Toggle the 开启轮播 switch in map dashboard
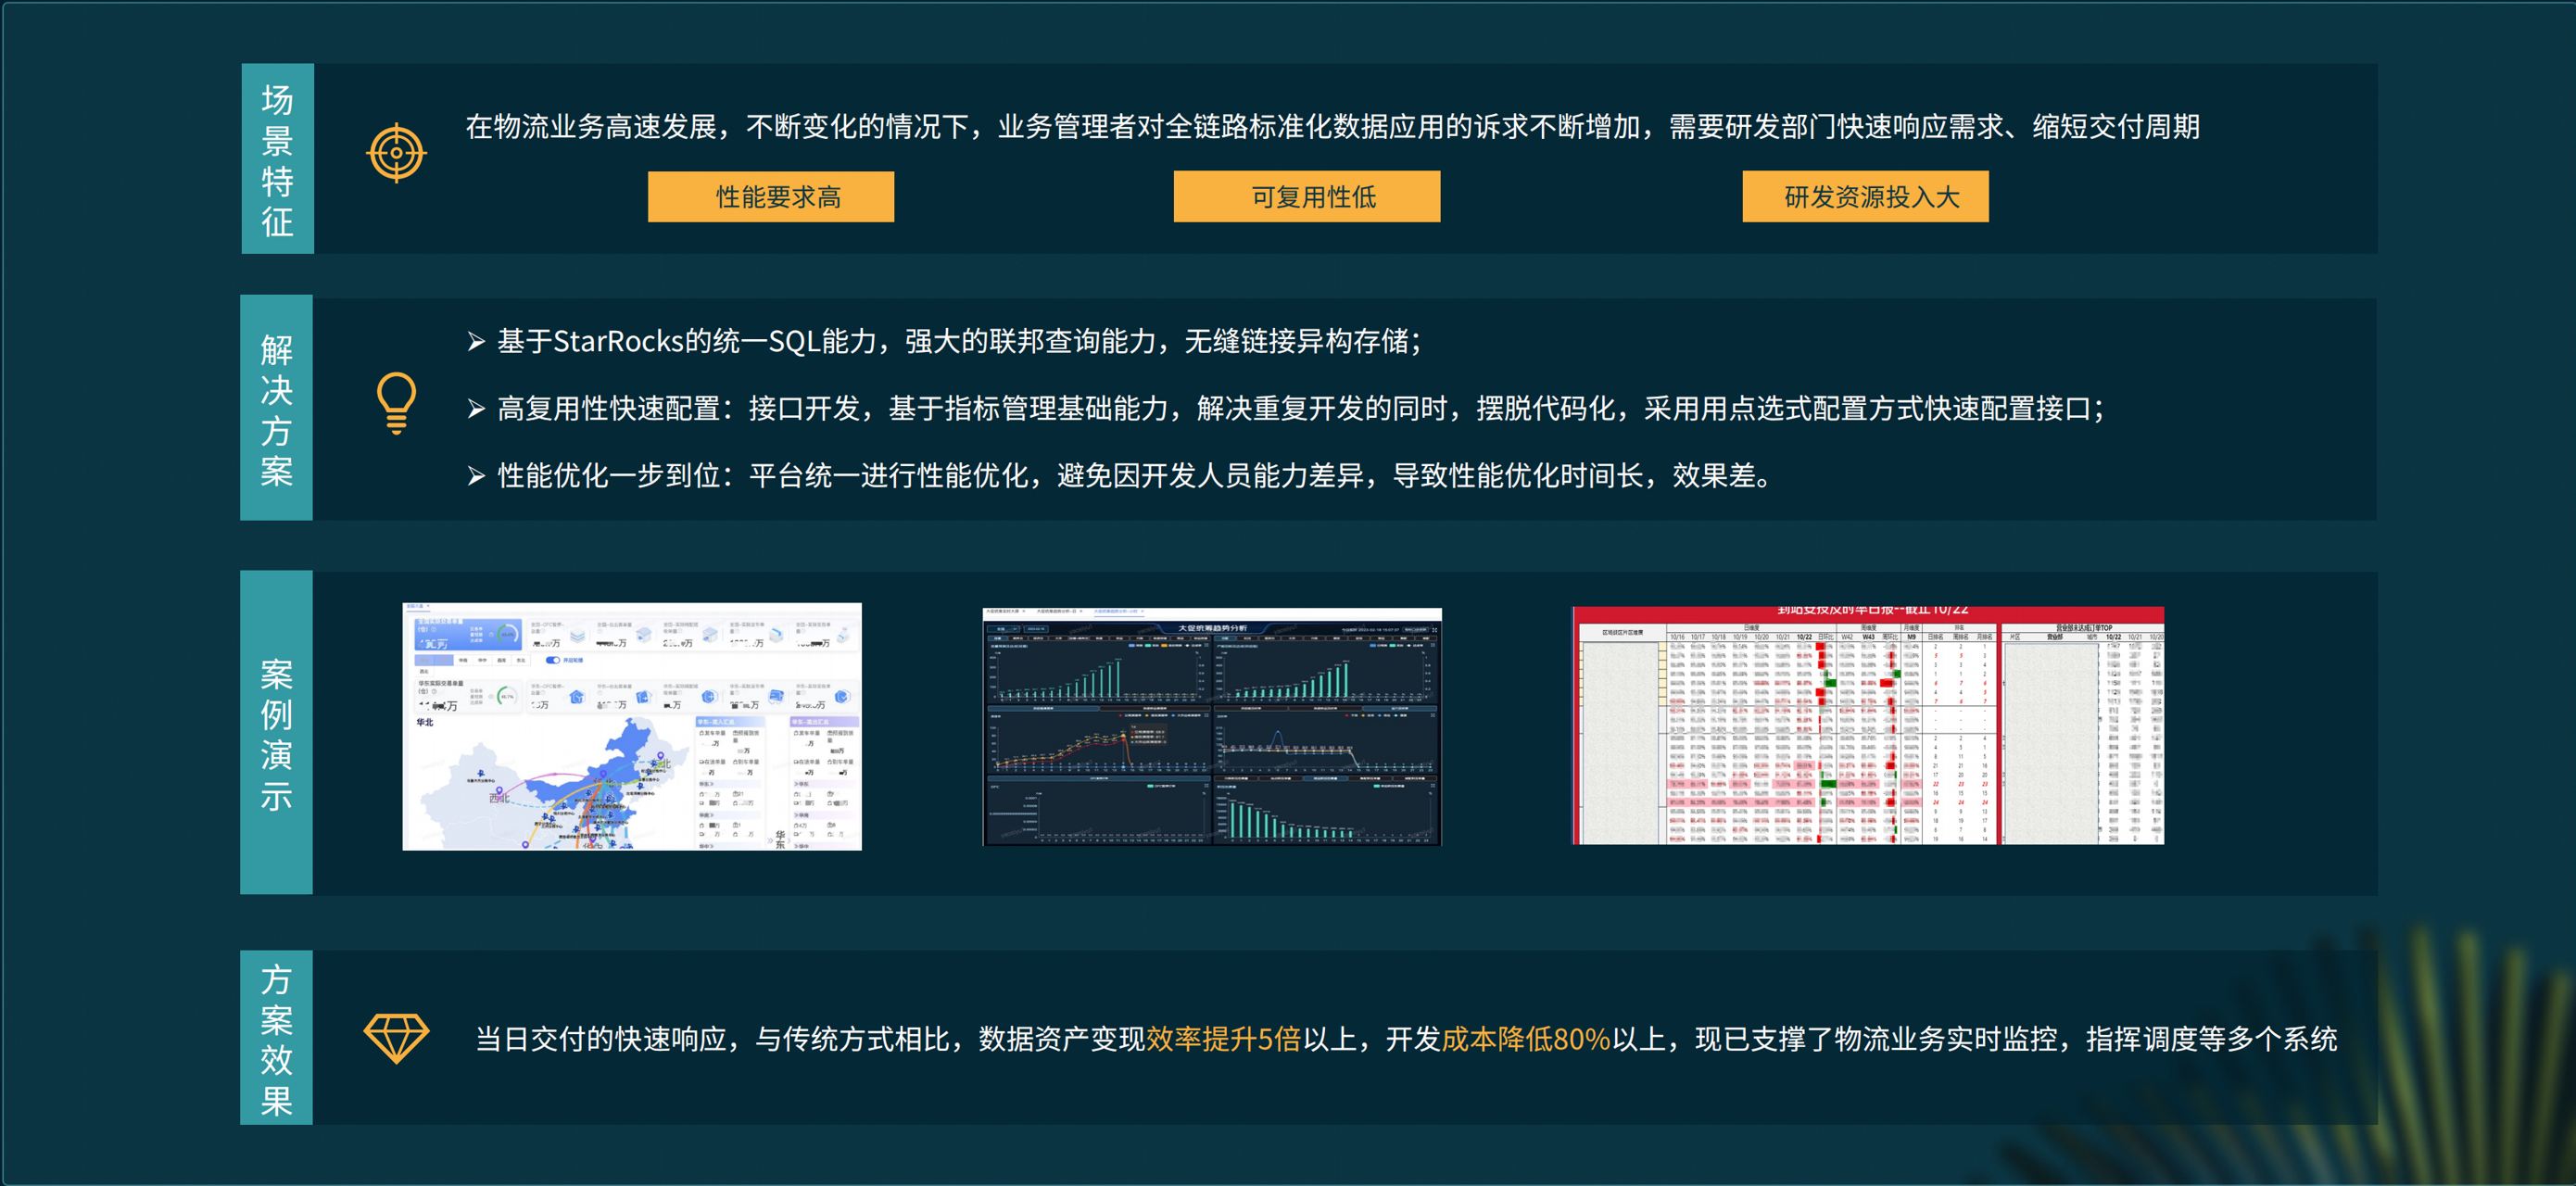2576x1186 pixels. [553, 660]
